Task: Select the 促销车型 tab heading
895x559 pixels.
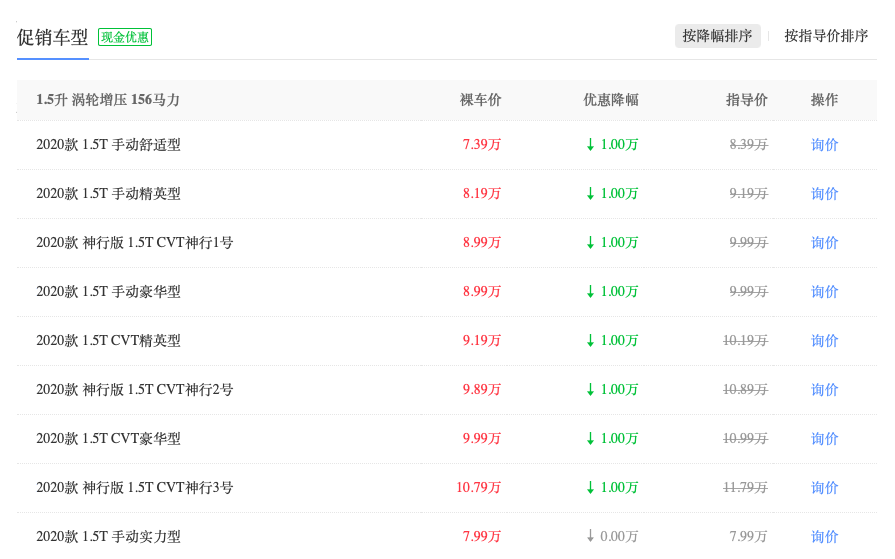Action: click(x=52, y=37)
